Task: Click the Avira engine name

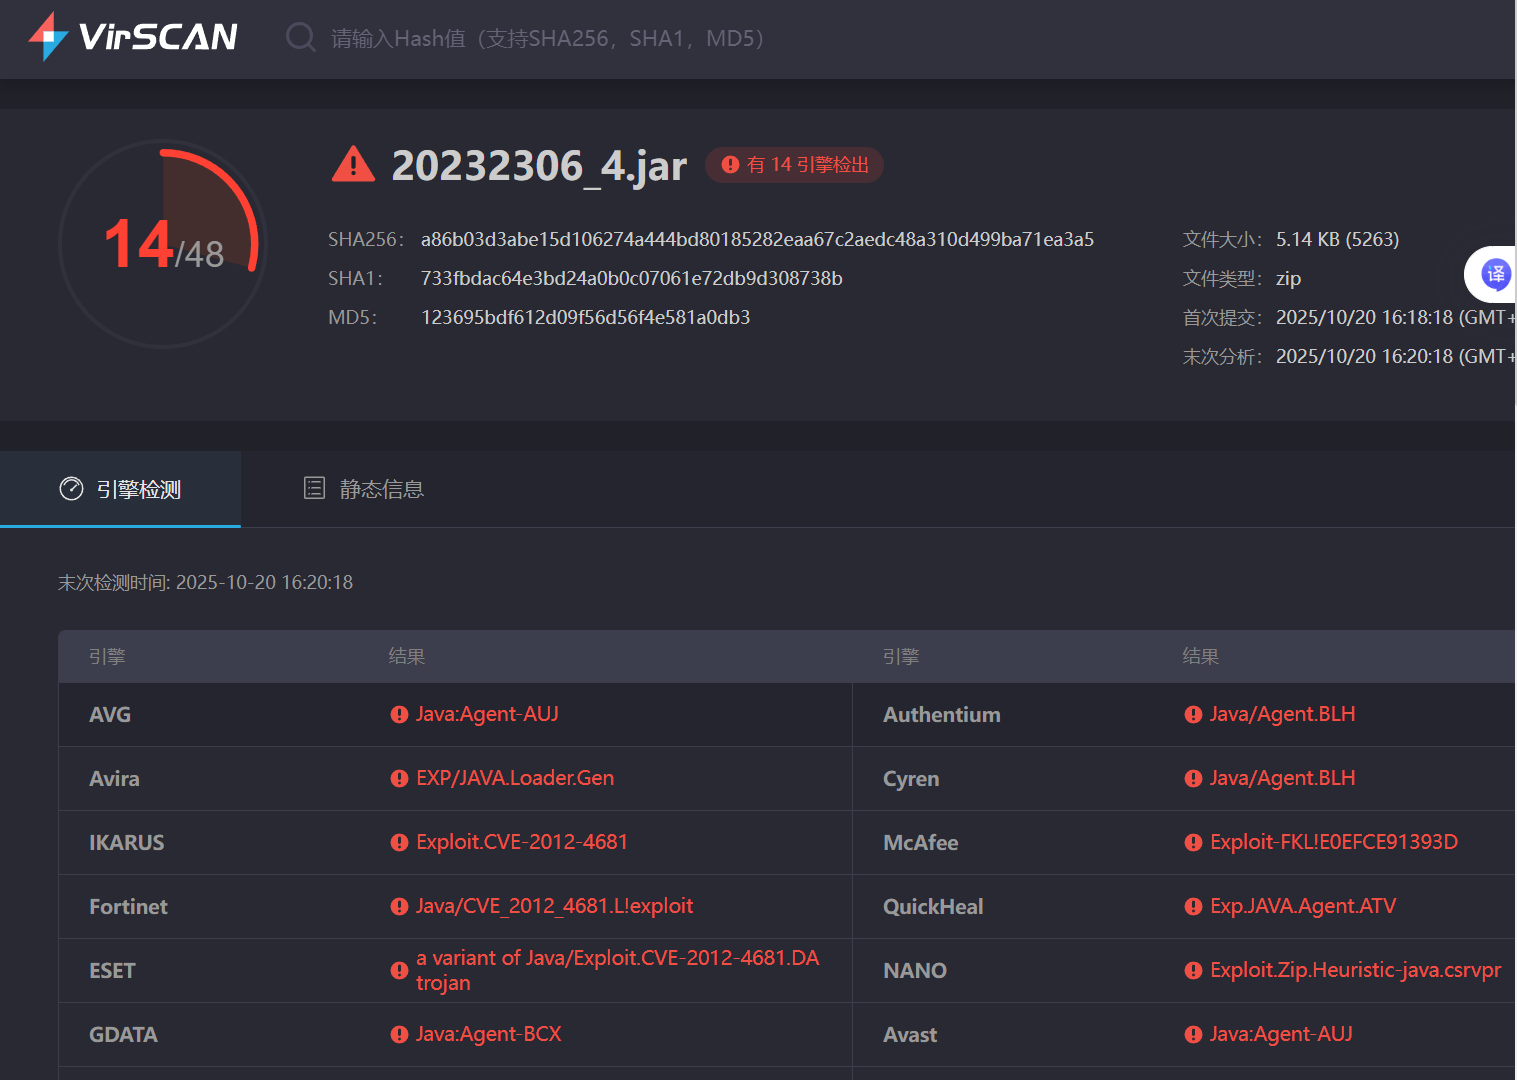Action: (114, 779)
